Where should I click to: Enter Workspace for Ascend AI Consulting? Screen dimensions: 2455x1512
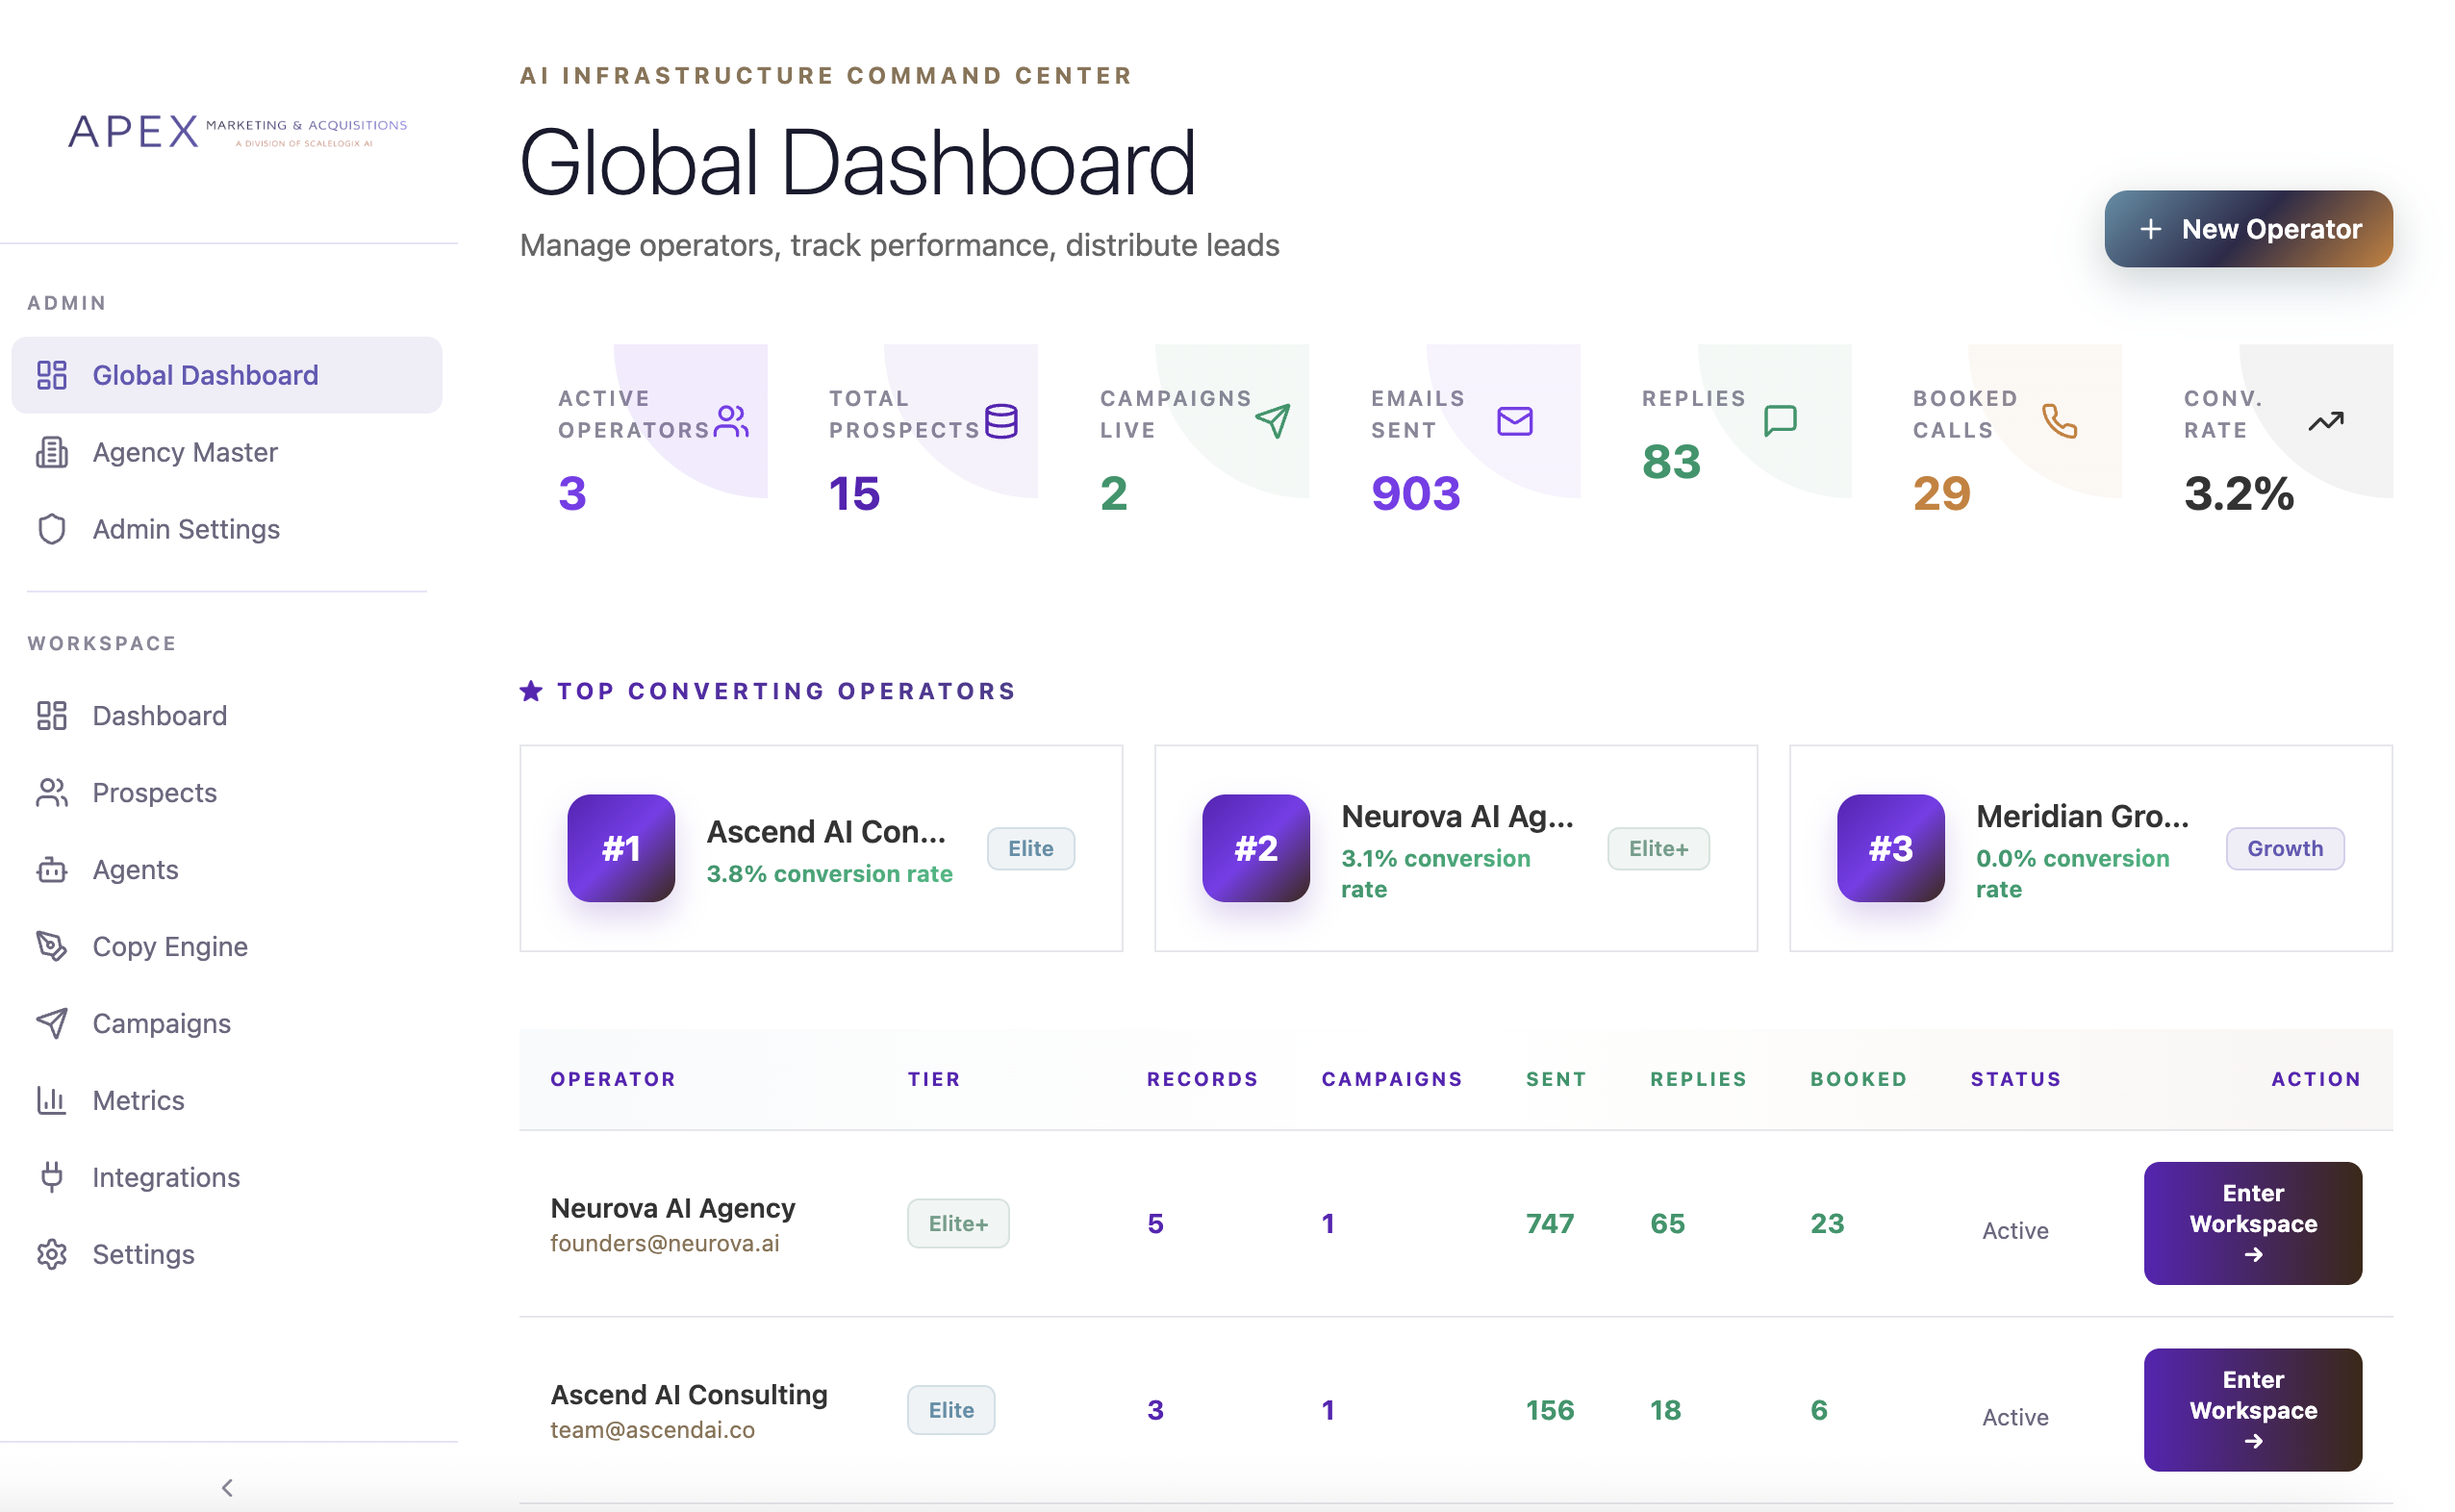click(2252, 1409)
